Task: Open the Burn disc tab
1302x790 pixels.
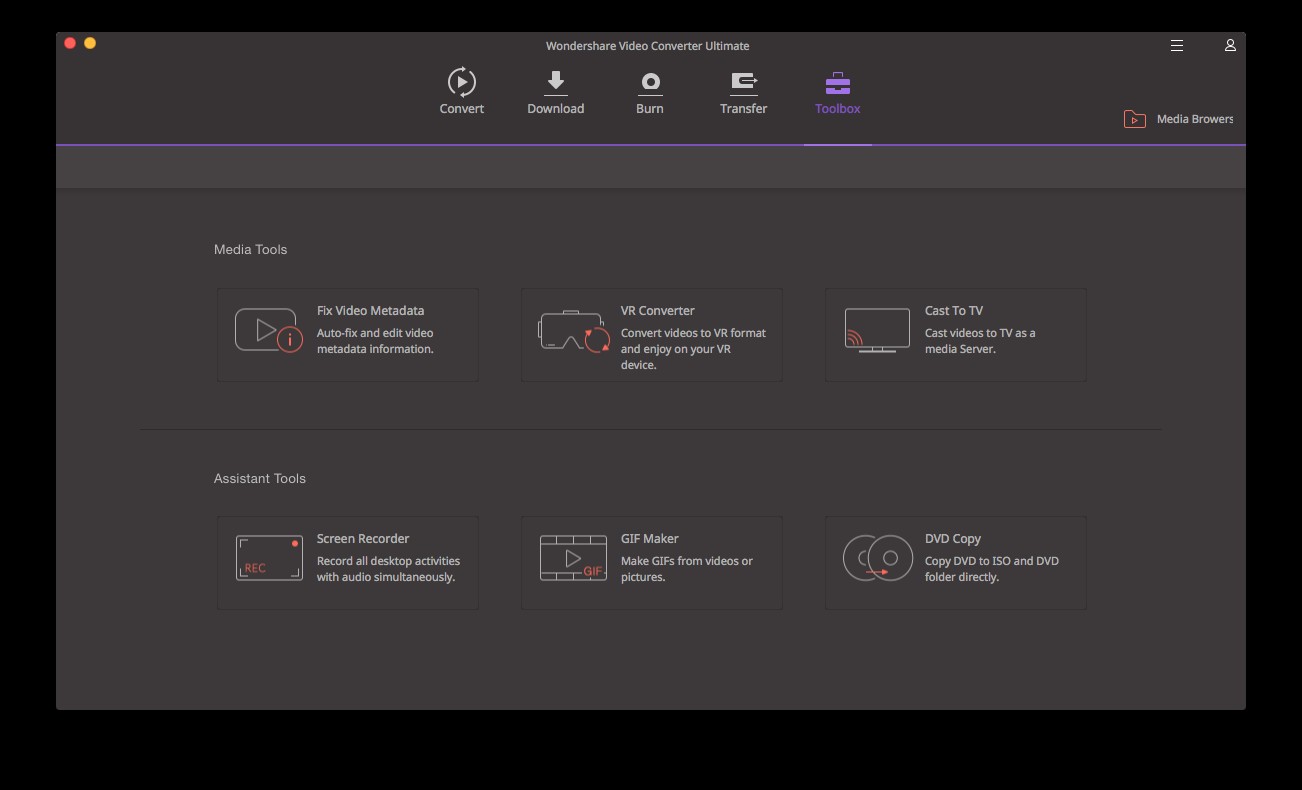Action: pos(650,82)
